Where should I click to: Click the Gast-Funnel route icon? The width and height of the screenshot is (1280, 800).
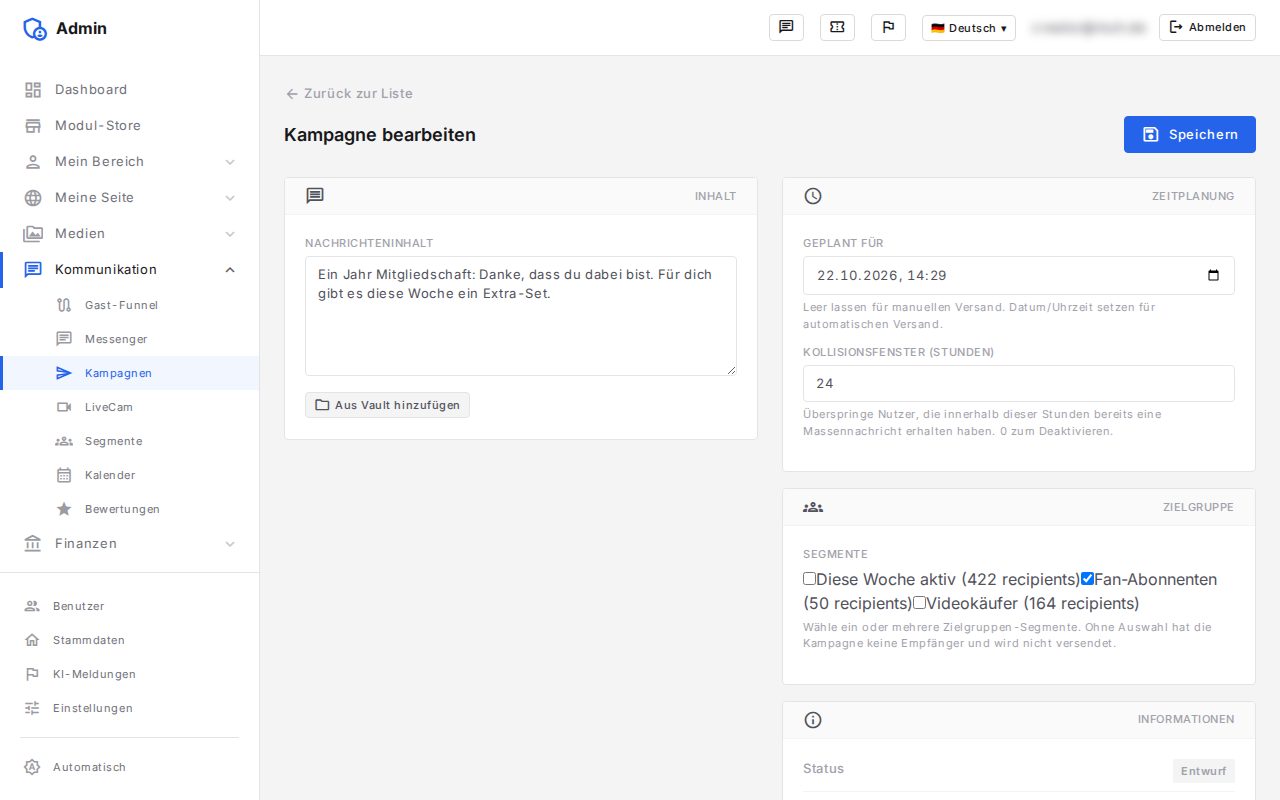point(64,305)
